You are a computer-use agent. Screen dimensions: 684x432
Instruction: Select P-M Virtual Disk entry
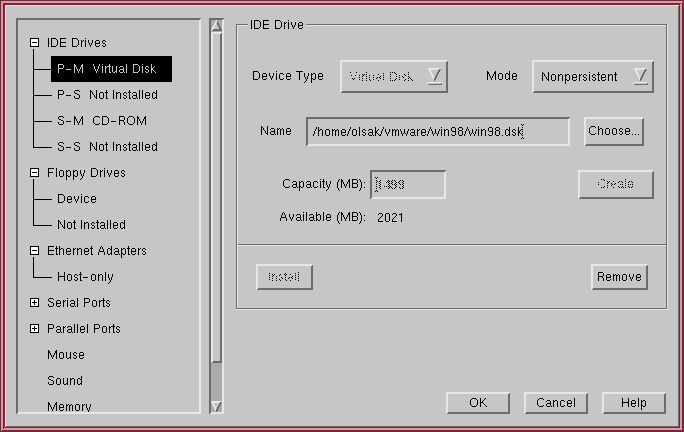(x=111, y=69)
